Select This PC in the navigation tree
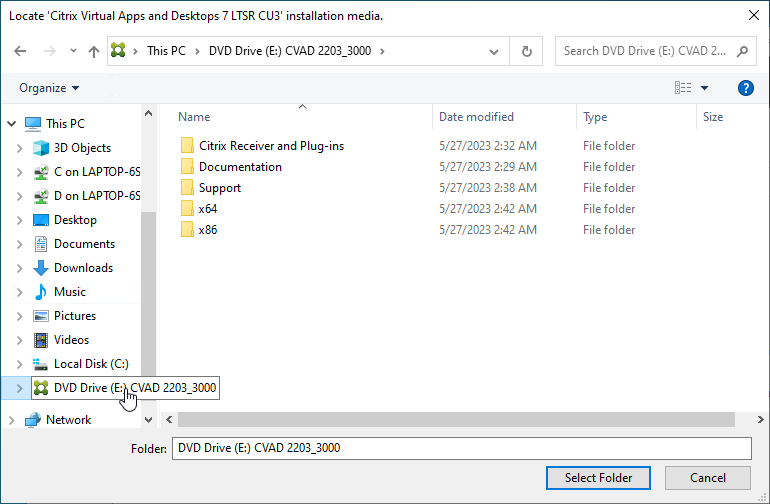This screenshot has height=504, width=770. [65, 124]
